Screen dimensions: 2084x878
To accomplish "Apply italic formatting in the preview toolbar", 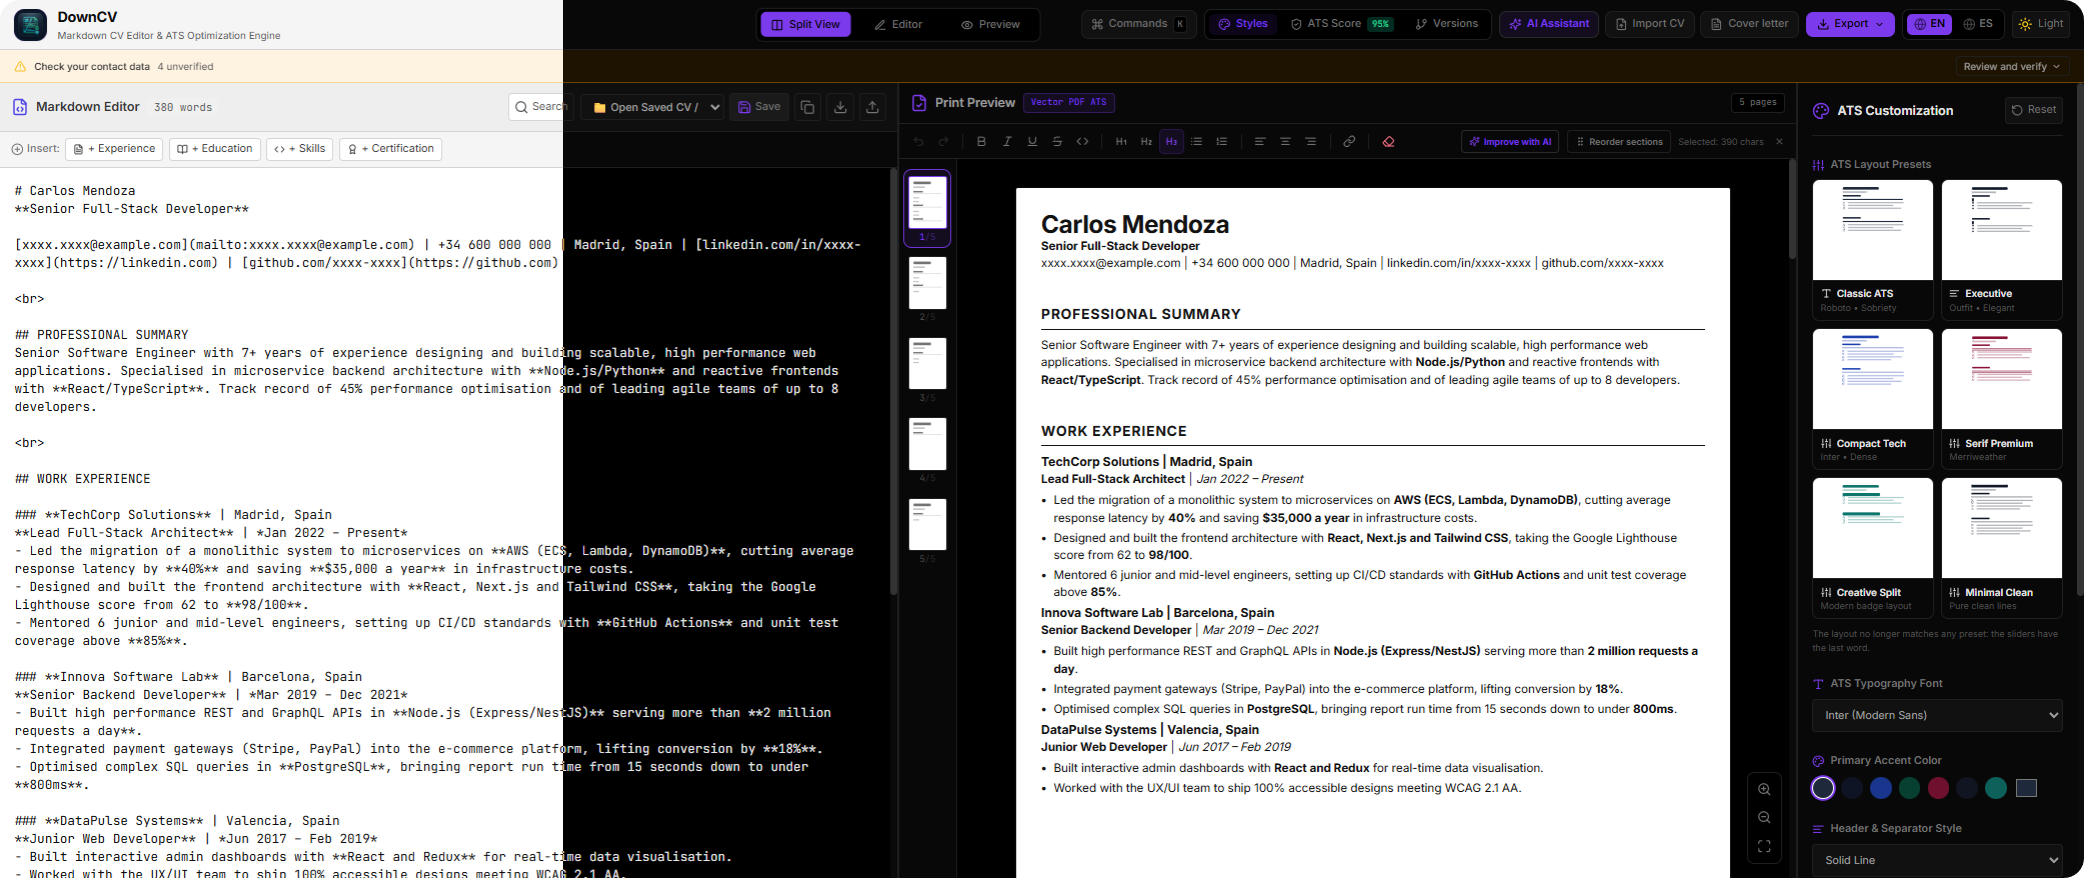I will [x=1007, y=142].
